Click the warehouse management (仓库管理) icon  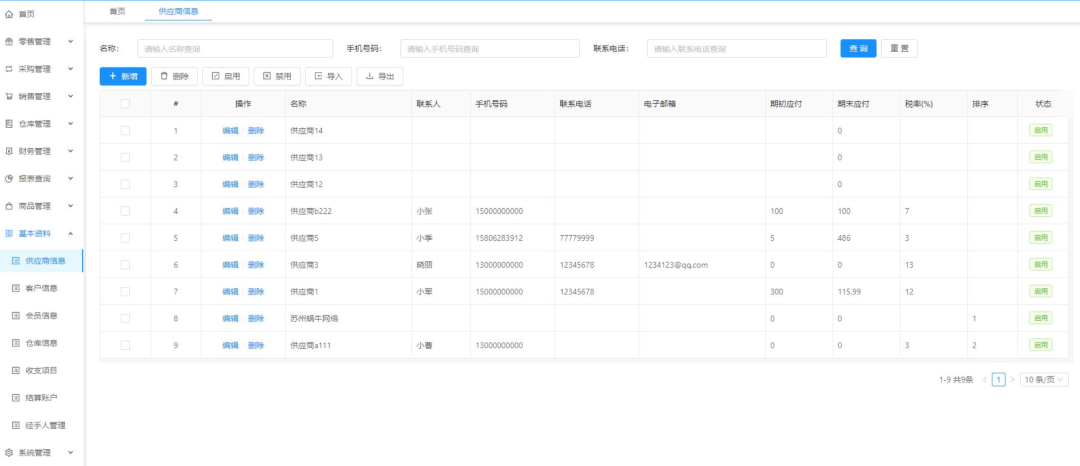9,124
